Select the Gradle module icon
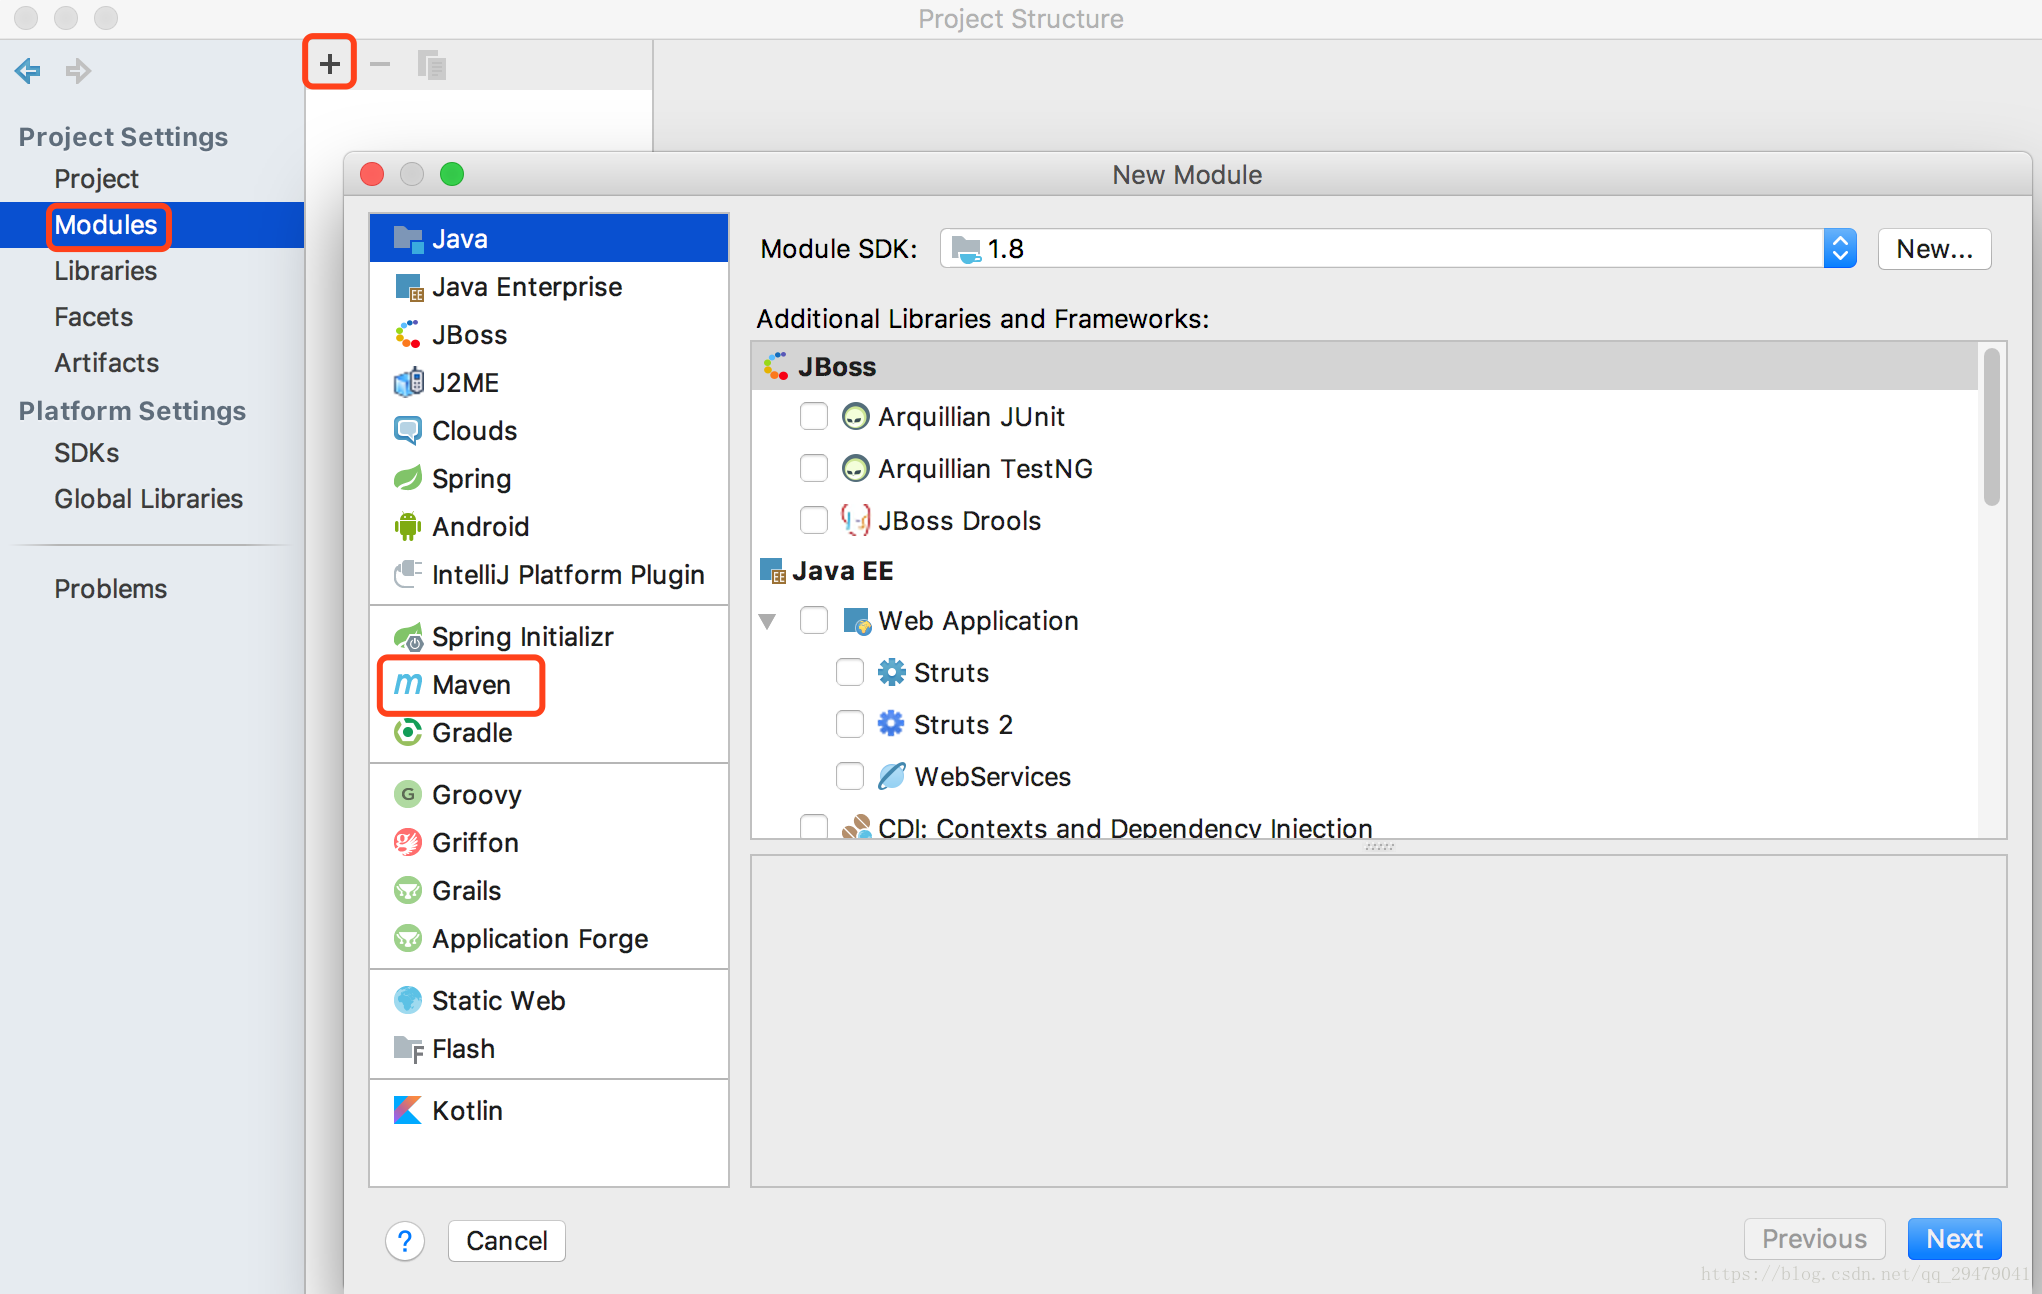Screen dimensions: 2042x1294 [408, 732]
